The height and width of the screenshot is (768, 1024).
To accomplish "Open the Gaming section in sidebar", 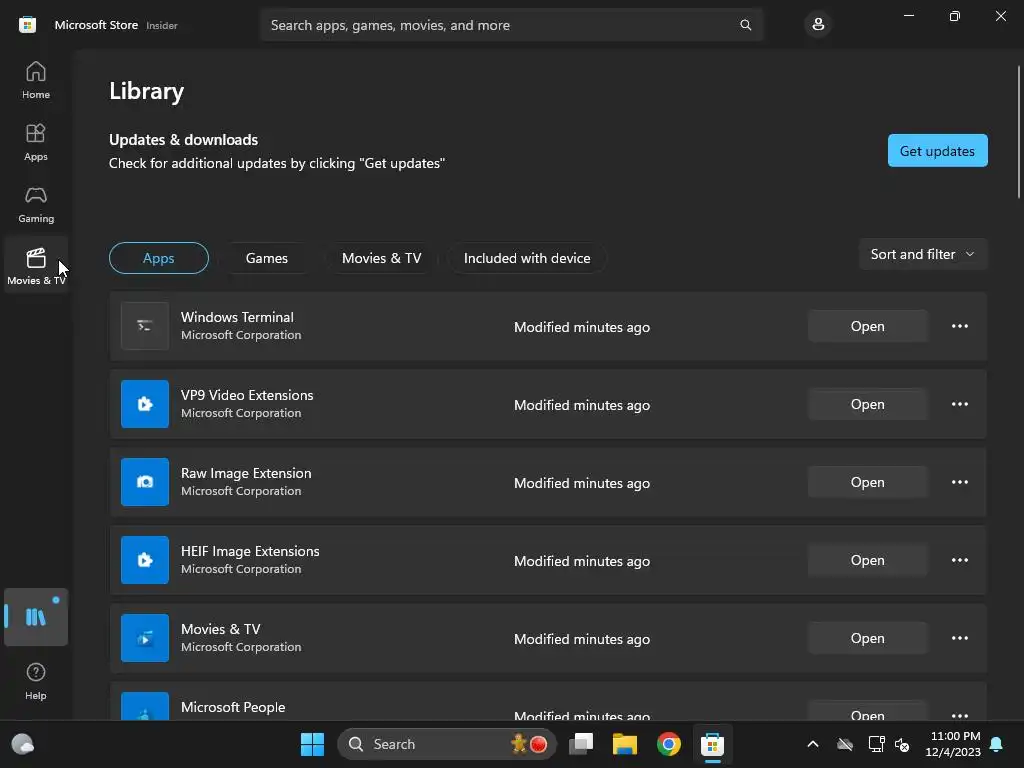I will 36,204.
